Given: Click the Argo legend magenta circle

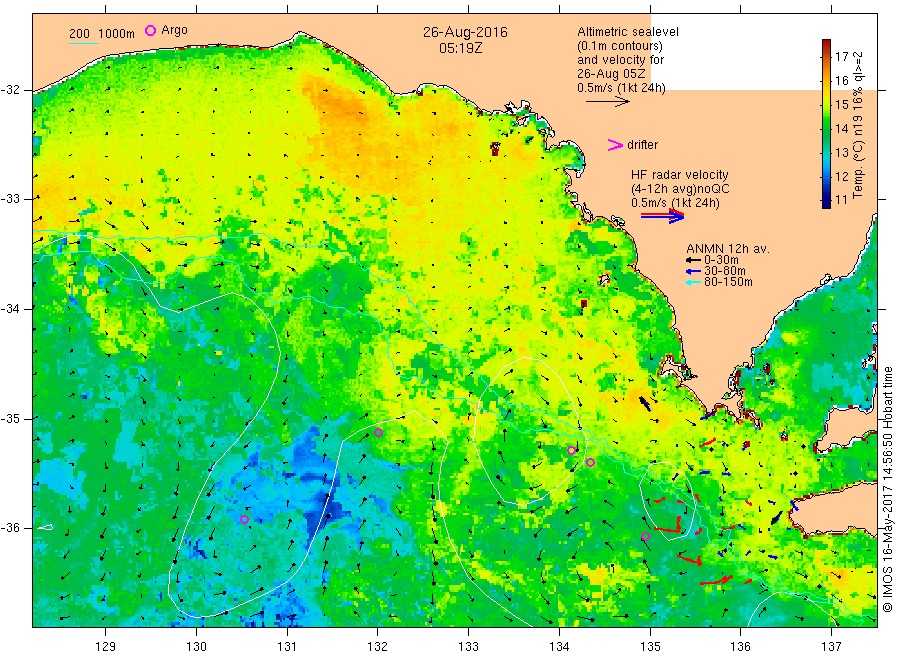Looking at the screenshot, I should [150, 30].
